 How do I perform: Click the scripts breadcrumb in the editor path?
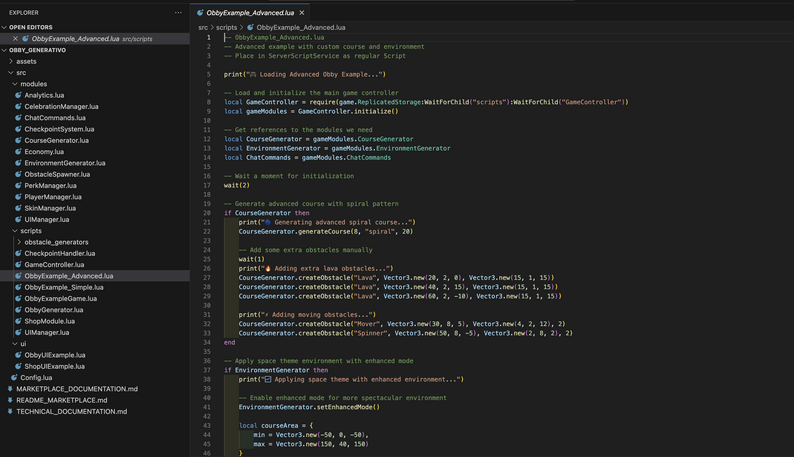click(227, 28)
